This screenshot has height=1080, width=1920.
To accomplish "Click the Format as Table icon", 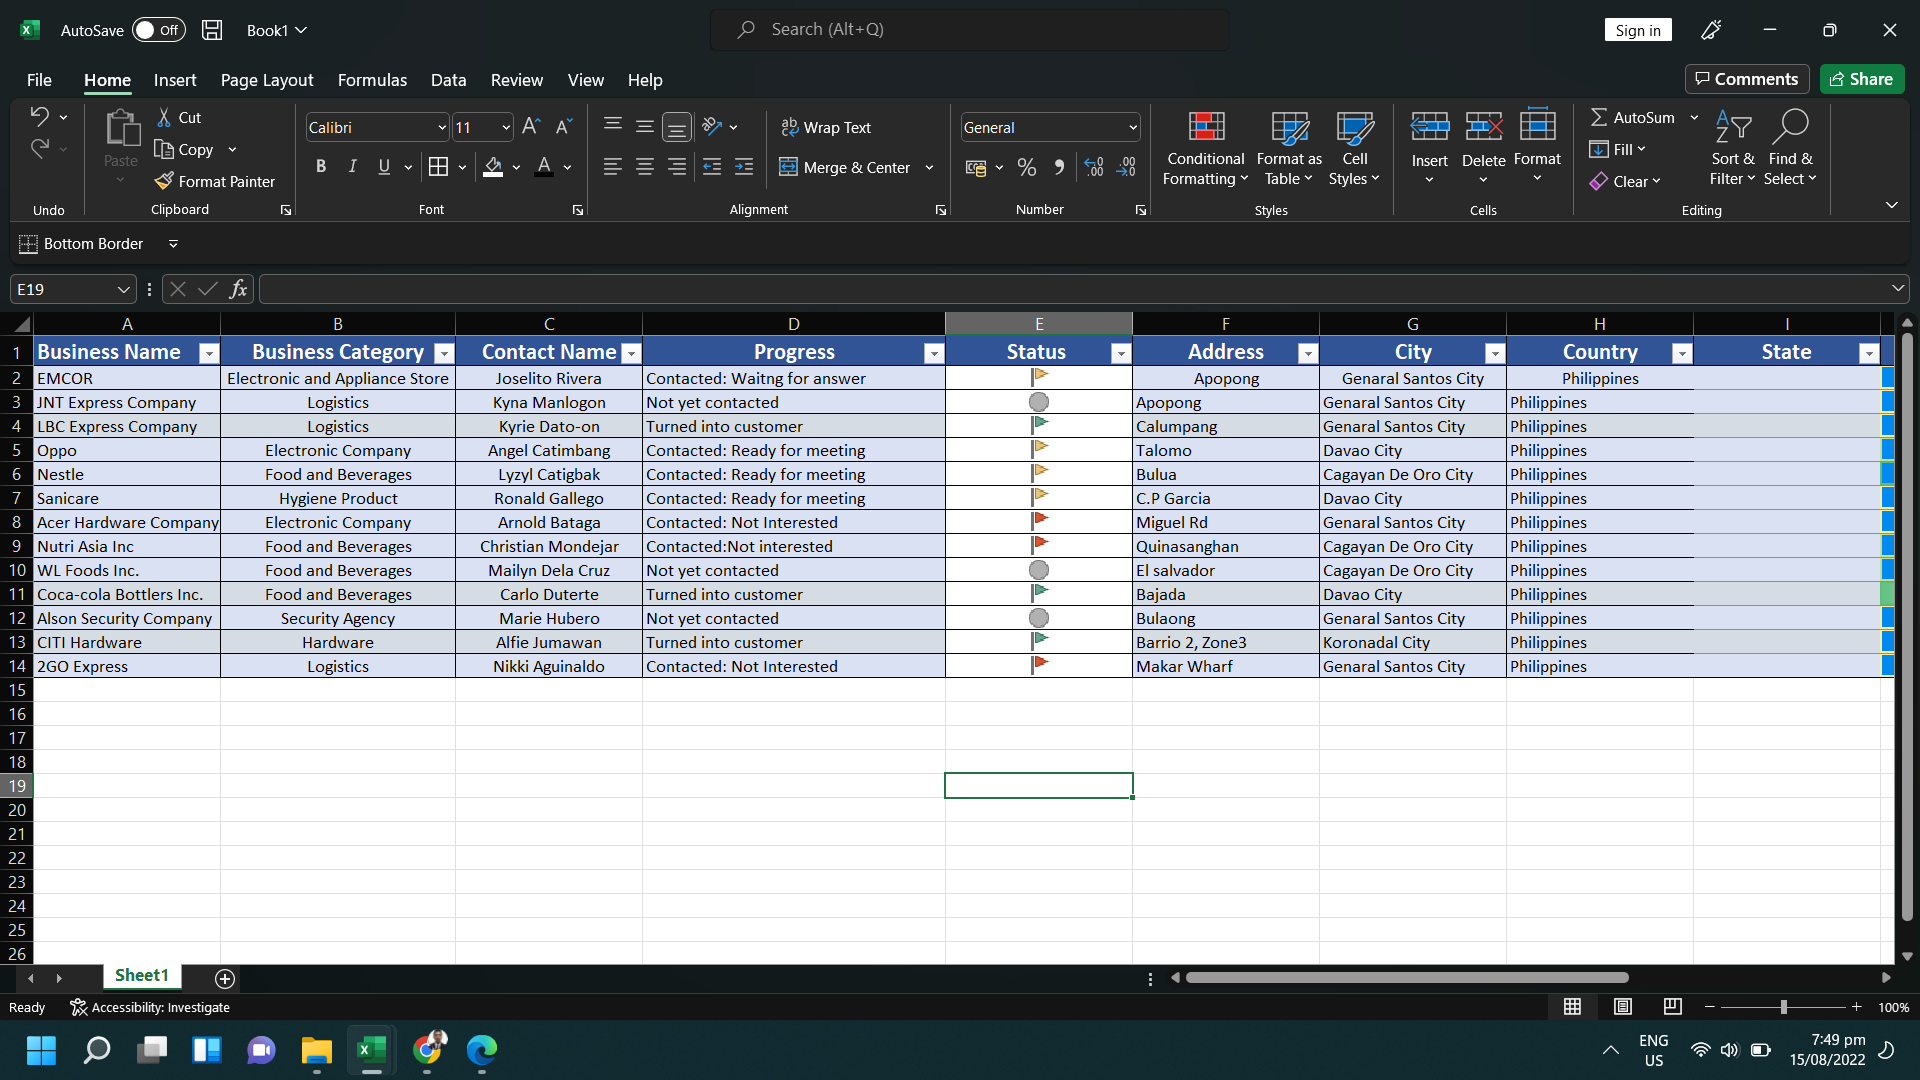I will [1289, 127].
